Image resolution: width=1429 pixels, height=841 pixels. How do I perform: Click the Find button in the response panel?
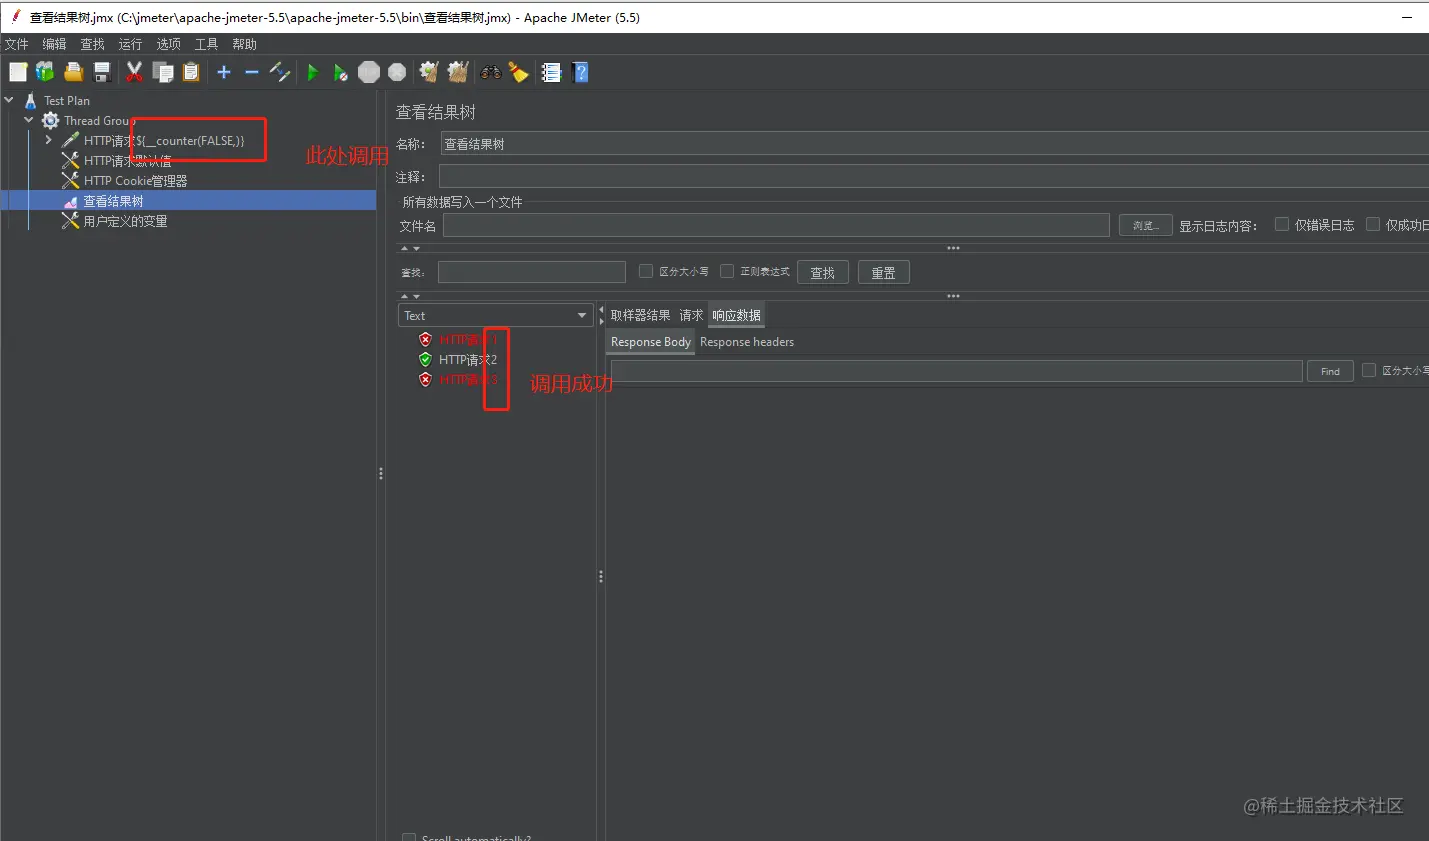click(x=1330, y=371)
